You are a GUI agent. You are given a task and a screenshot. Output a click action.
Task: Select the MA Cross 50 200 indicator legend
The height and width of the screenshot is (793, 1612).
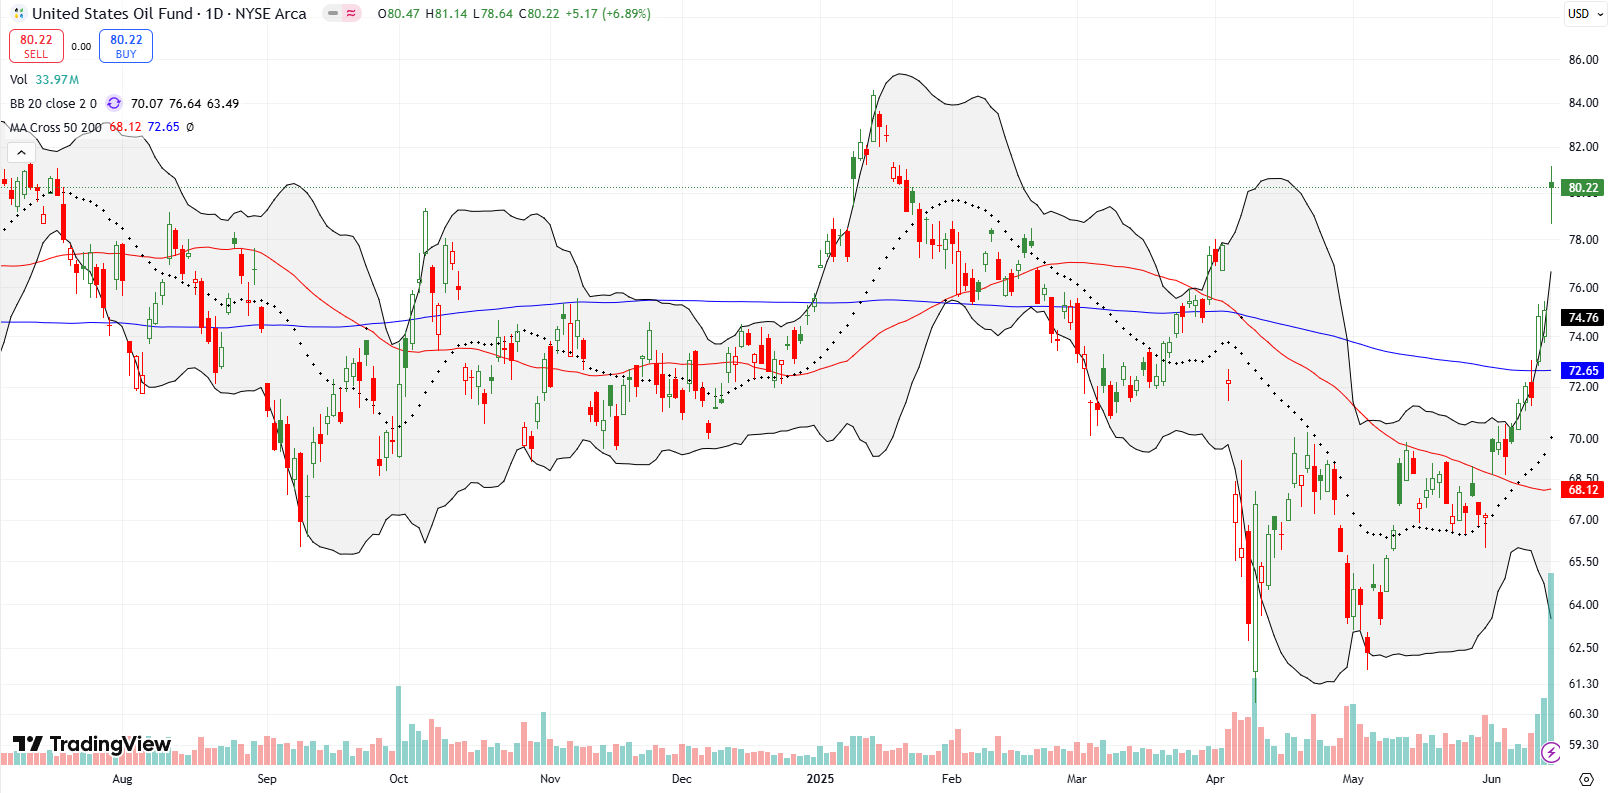click(x=56, y=128)
